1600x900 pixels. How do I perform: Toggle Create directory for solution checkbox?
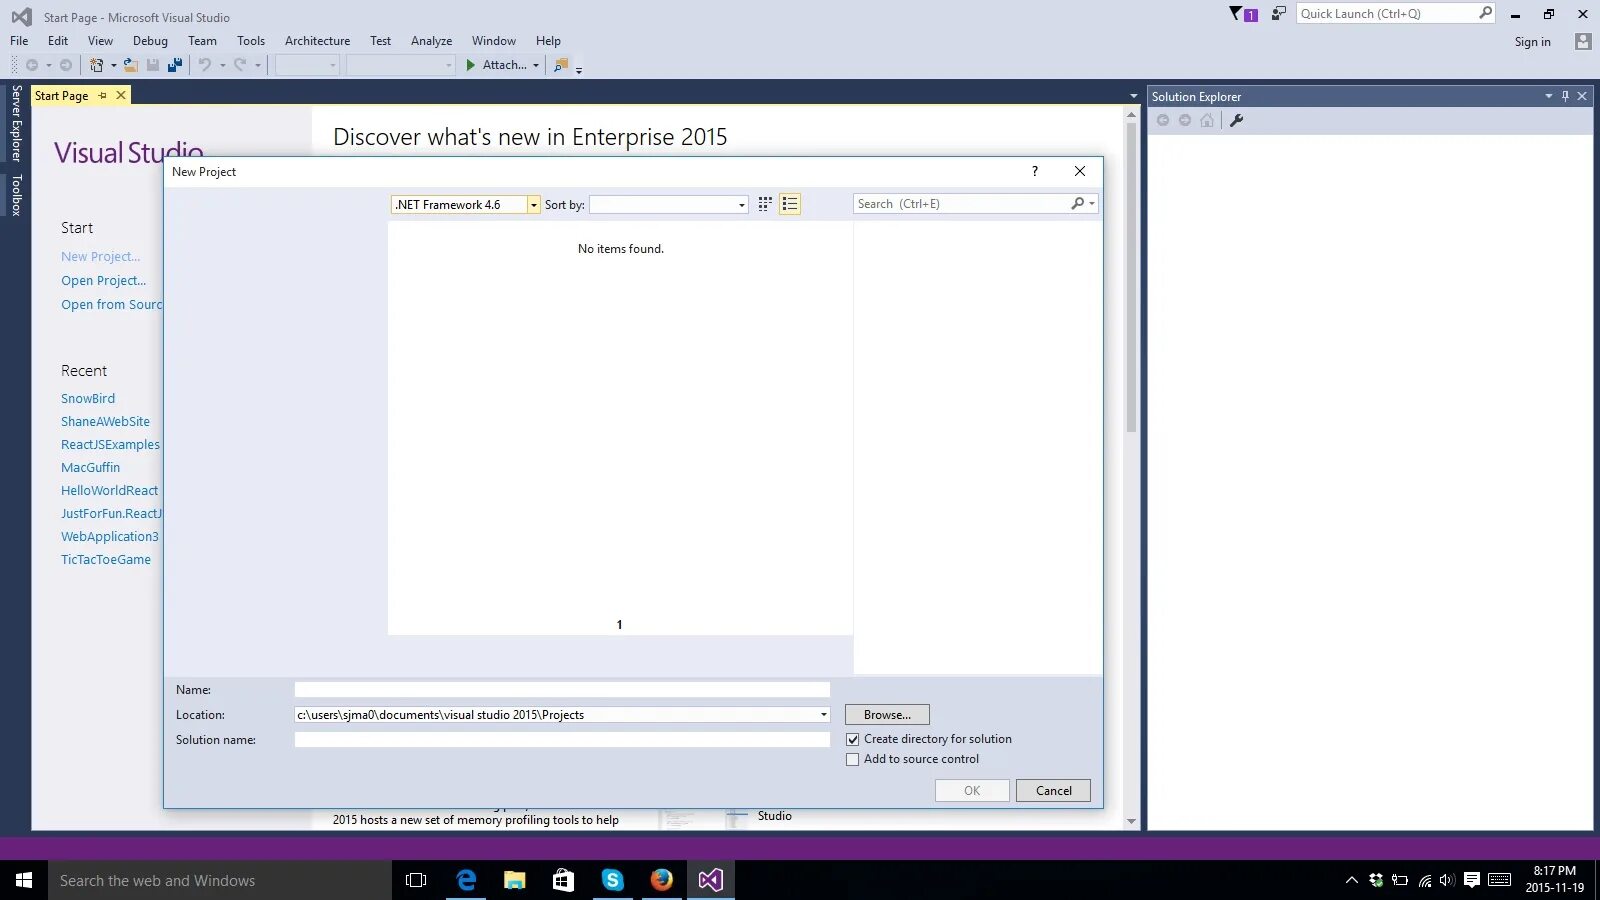click(x=853, y=740)
